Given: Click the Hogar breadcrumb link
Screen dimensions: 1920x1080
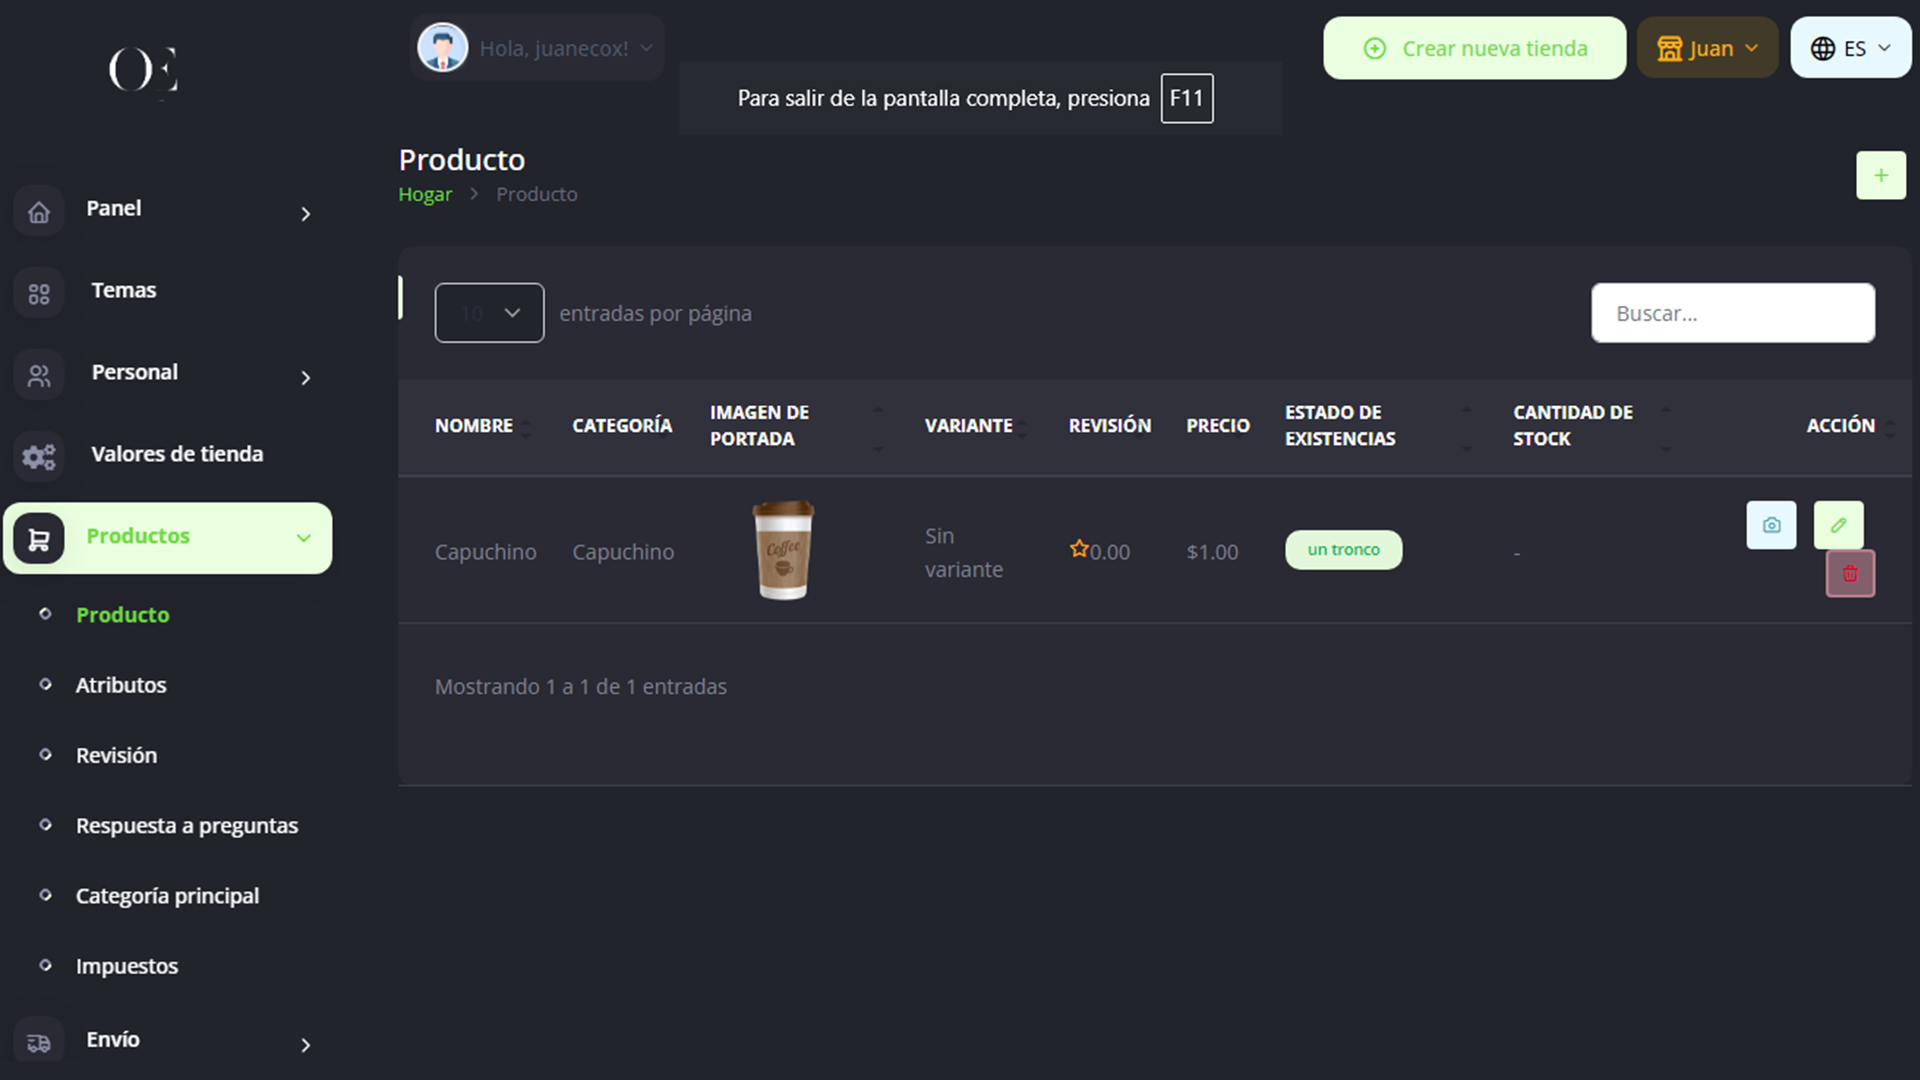Looking at the screenshot, I should [x=425, y=194].
